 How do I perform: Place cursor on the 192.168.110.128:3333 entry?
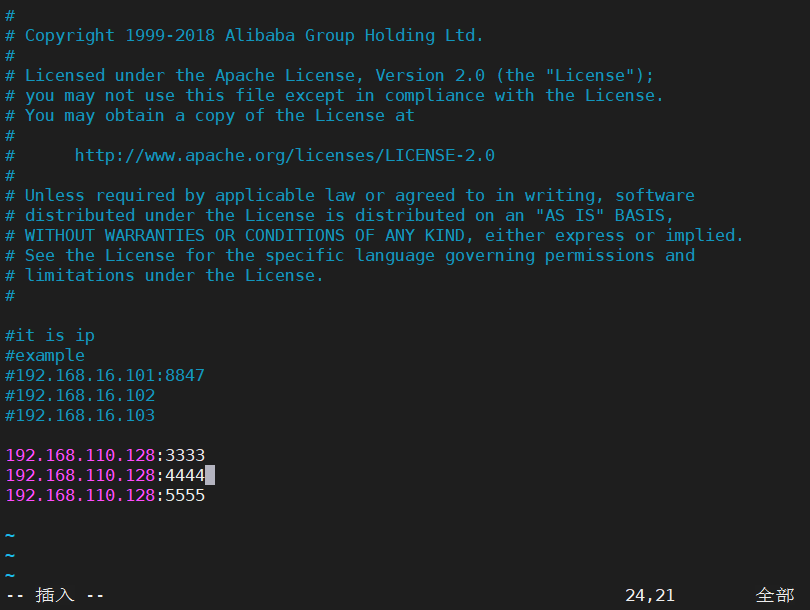[x=105, y=455]
